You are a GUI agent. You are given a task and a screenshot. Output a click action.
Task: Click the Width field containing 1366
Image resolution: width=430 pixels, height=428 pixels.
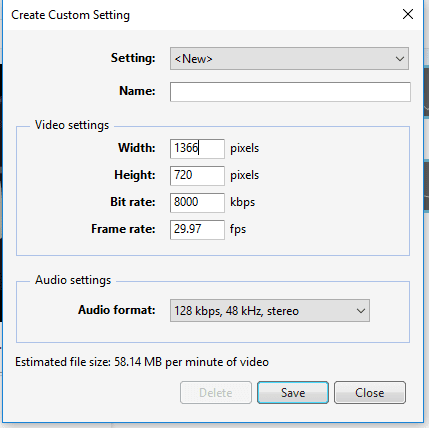pos(197,148)
